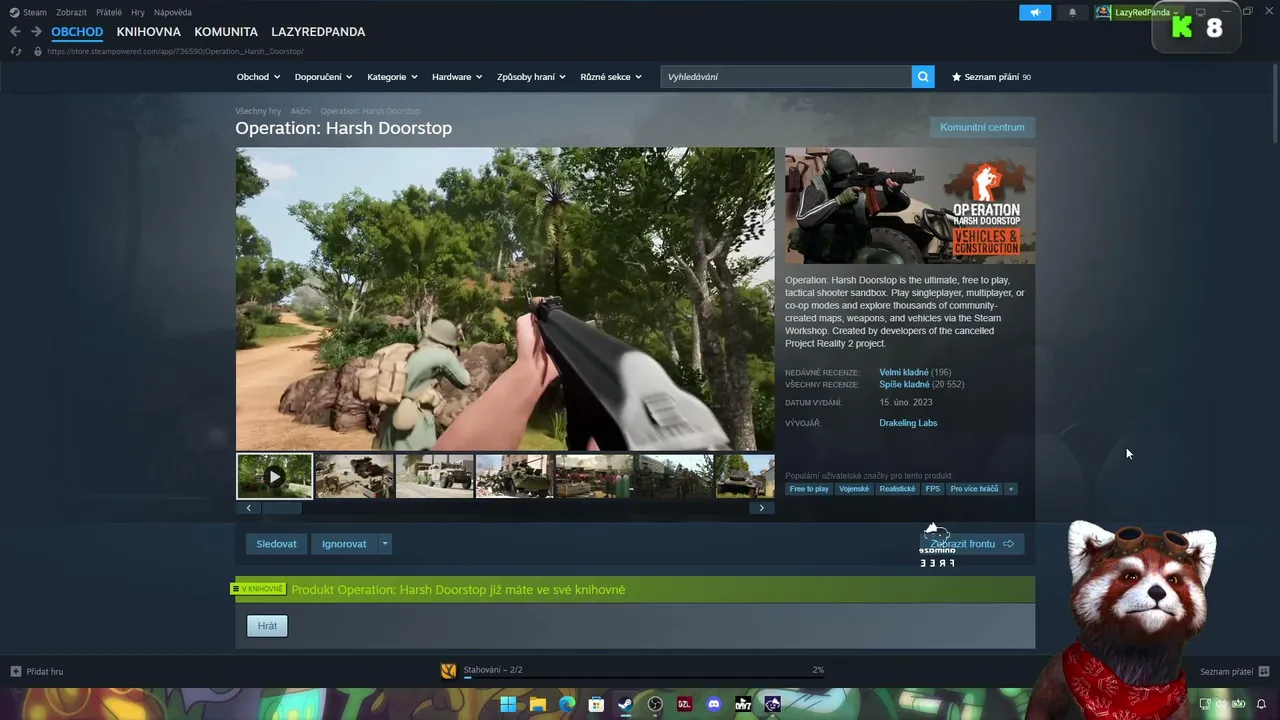Expand the Obchod store dropdown
1280x720 pixels.
tap(258, 77)
